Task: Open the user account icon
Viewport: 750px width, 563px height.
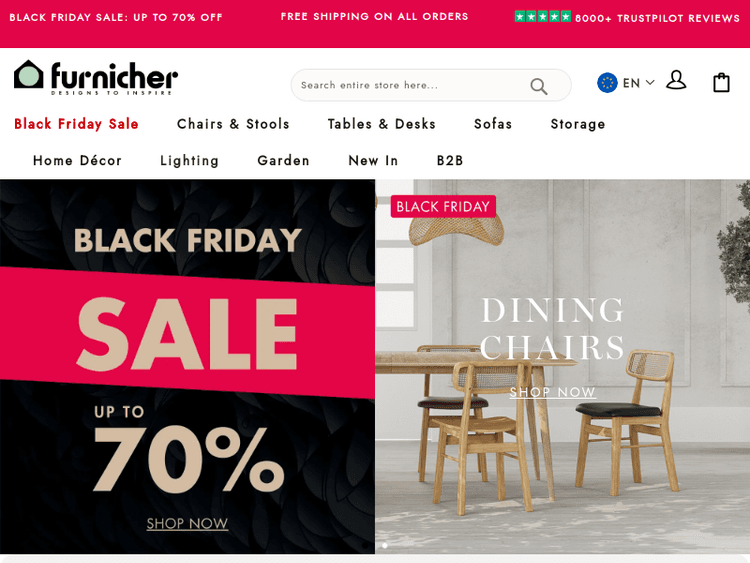Action: (x=676, y=80)
